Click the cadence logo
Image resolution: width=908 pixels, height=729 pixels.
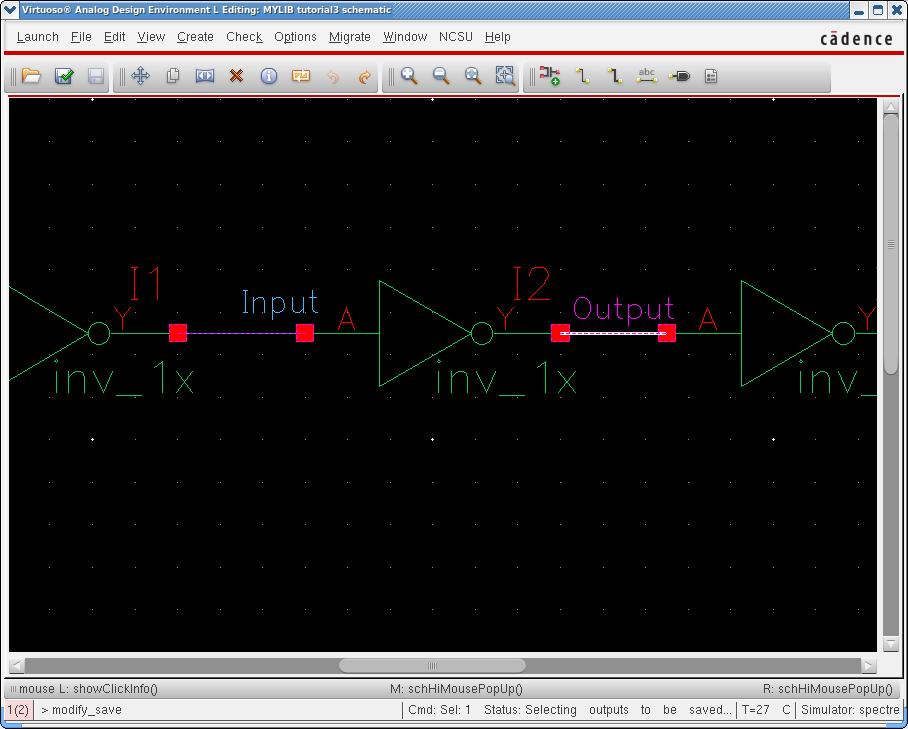click(856, 39)
